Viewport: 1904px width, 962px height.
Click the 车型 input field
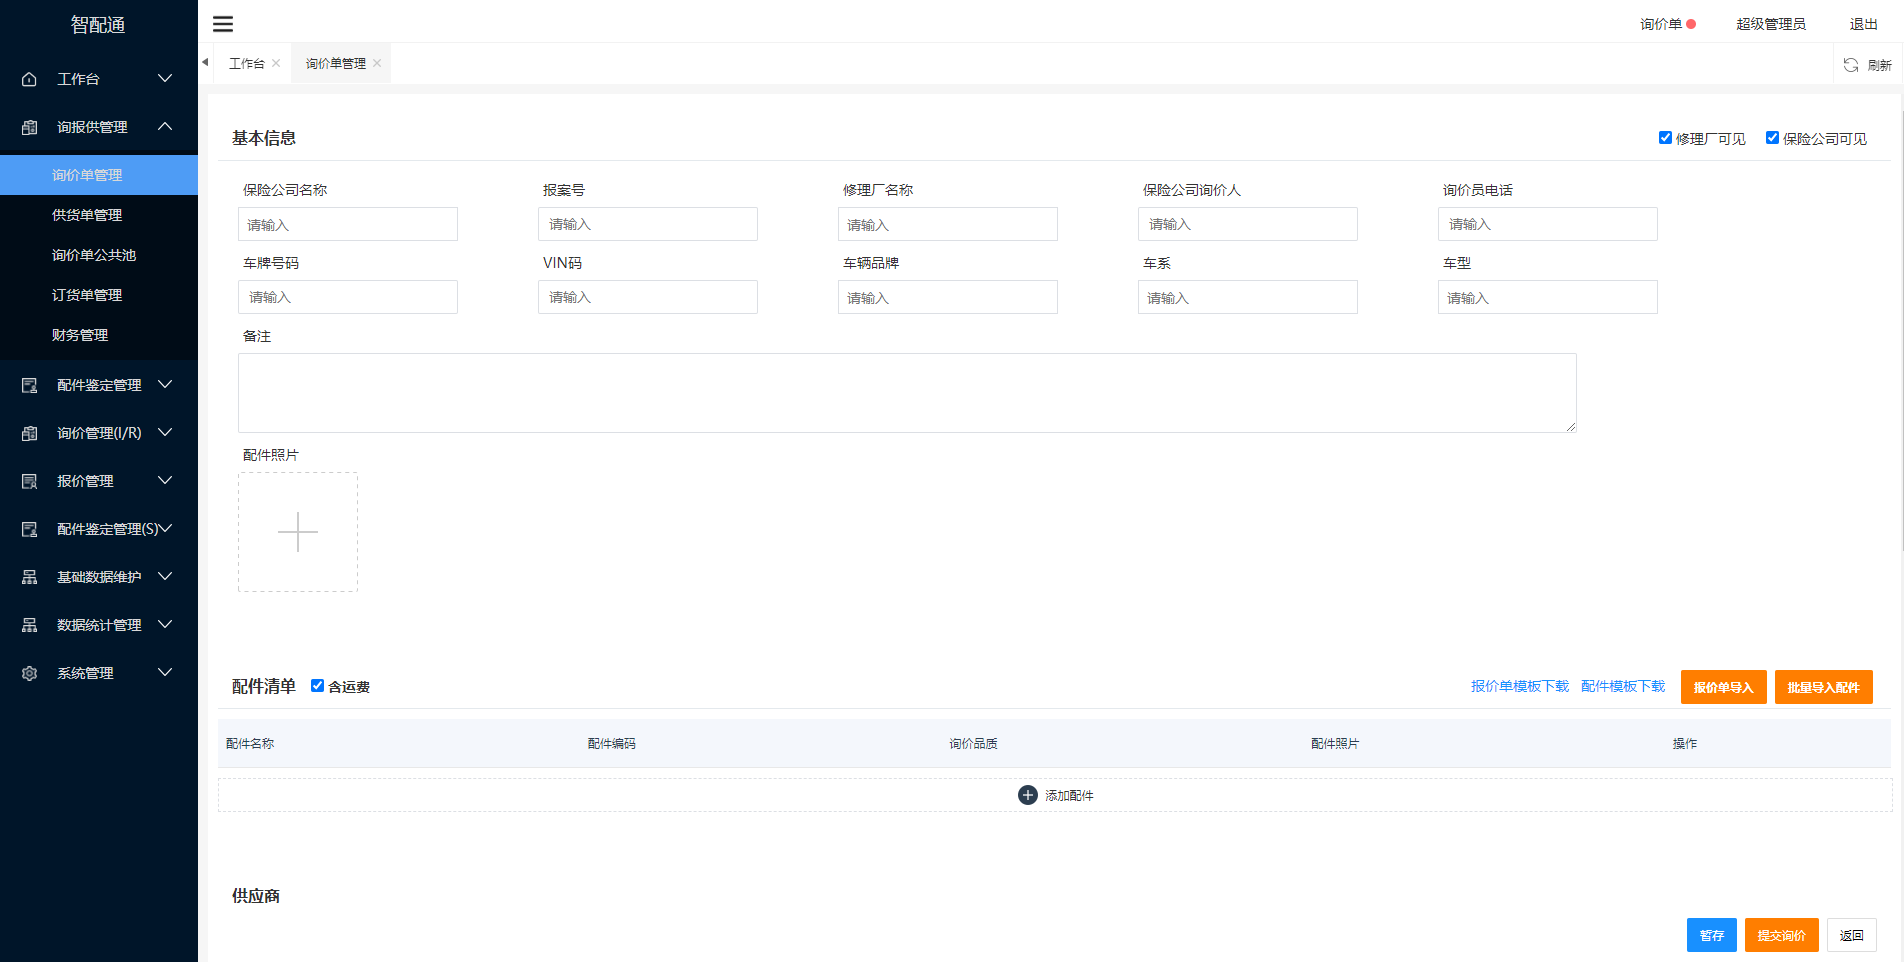(x=1548, y=297)
